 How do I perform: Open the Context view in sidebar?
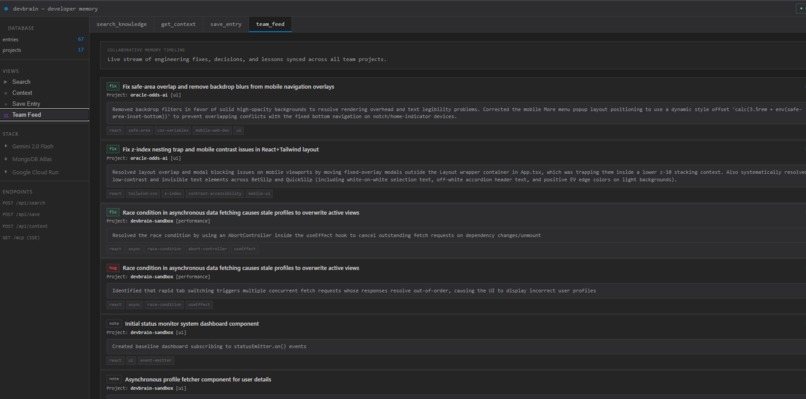(x=45, y=93)
